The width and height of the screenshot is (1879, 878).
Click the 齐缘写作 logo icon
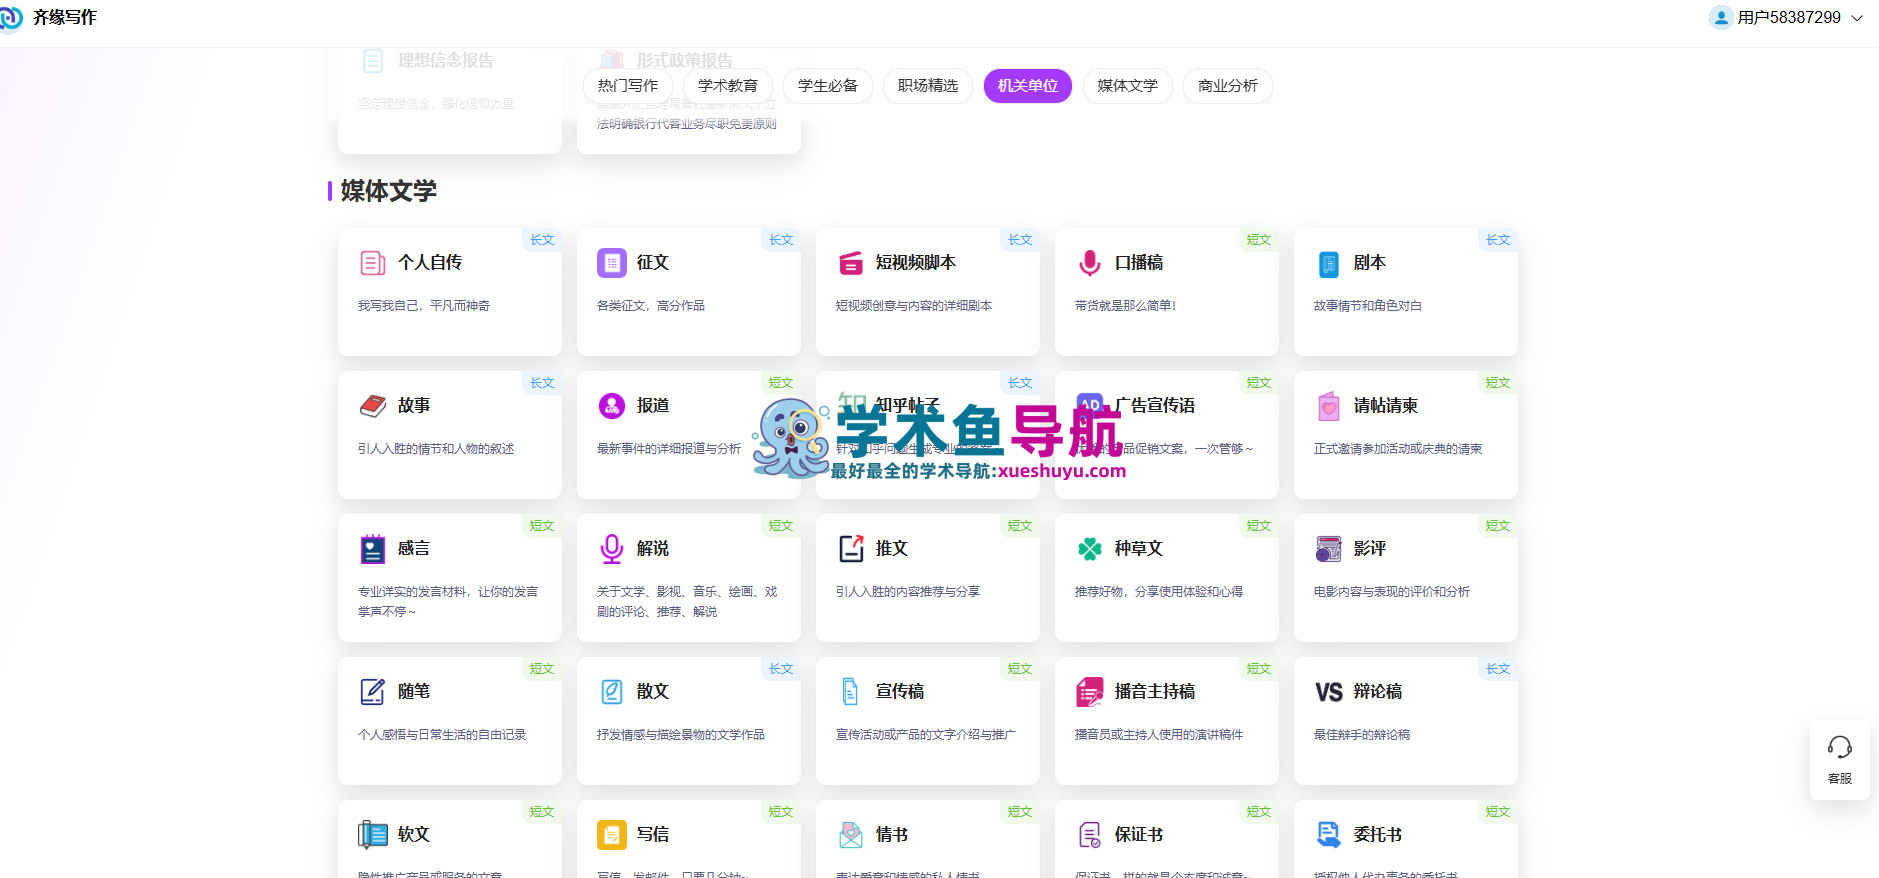[11, 18]
